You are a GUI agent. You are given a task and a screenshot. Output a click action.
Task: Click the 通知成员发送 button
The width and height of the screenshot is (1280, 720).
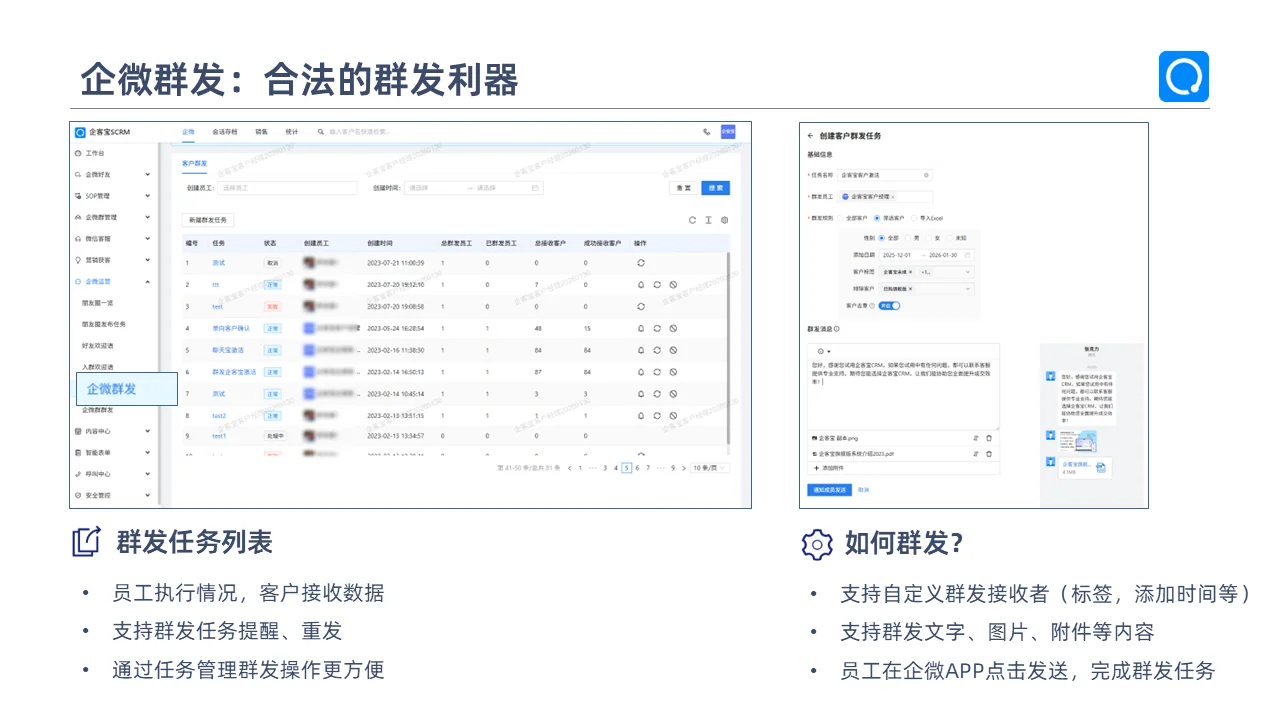pos(828,490)
